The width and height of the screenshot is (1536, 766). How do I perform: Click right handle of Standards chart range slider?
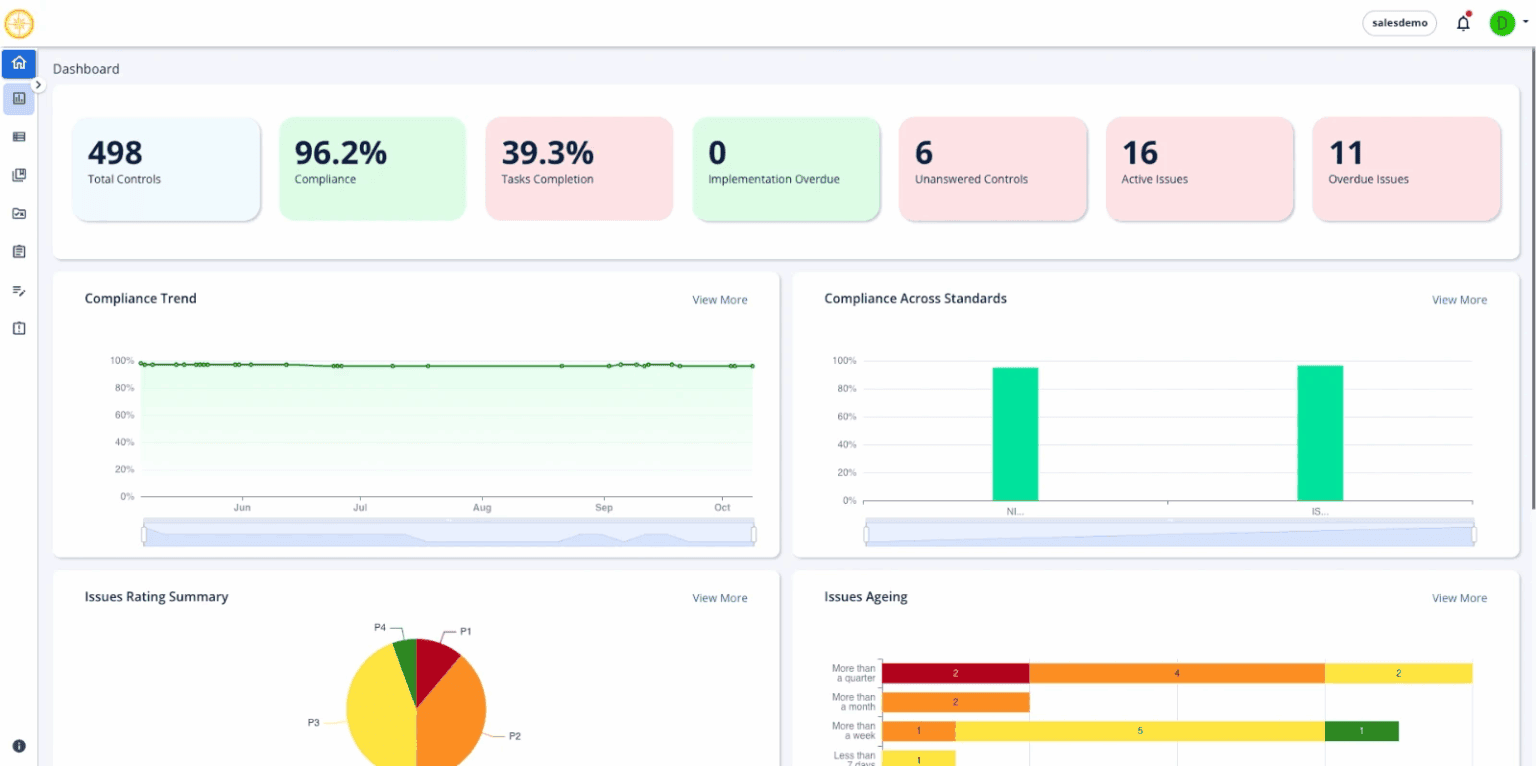tap(1473, 535)
